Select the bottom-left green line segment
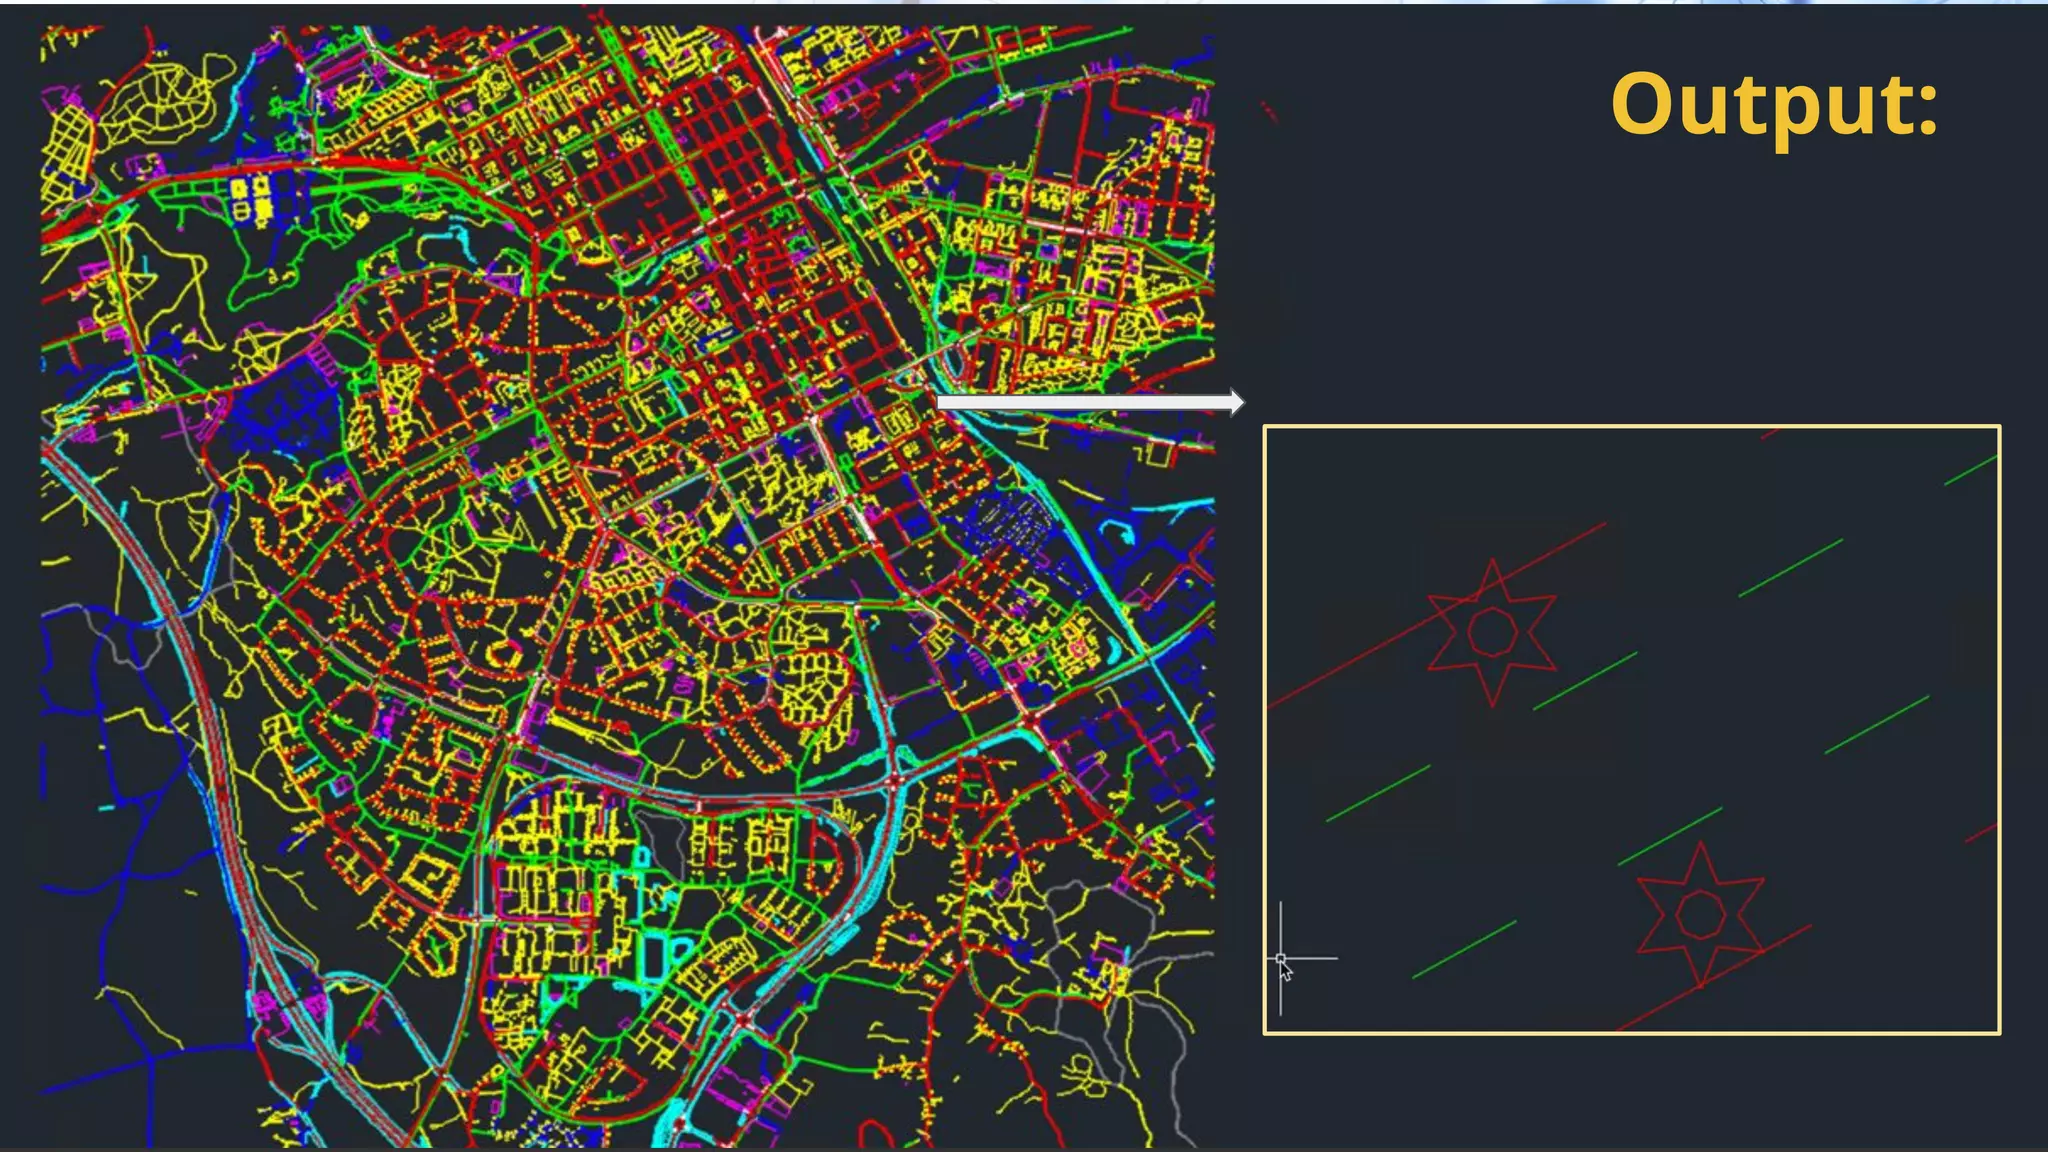This screenshot has width=2048, height=1152. point(1464,950)
